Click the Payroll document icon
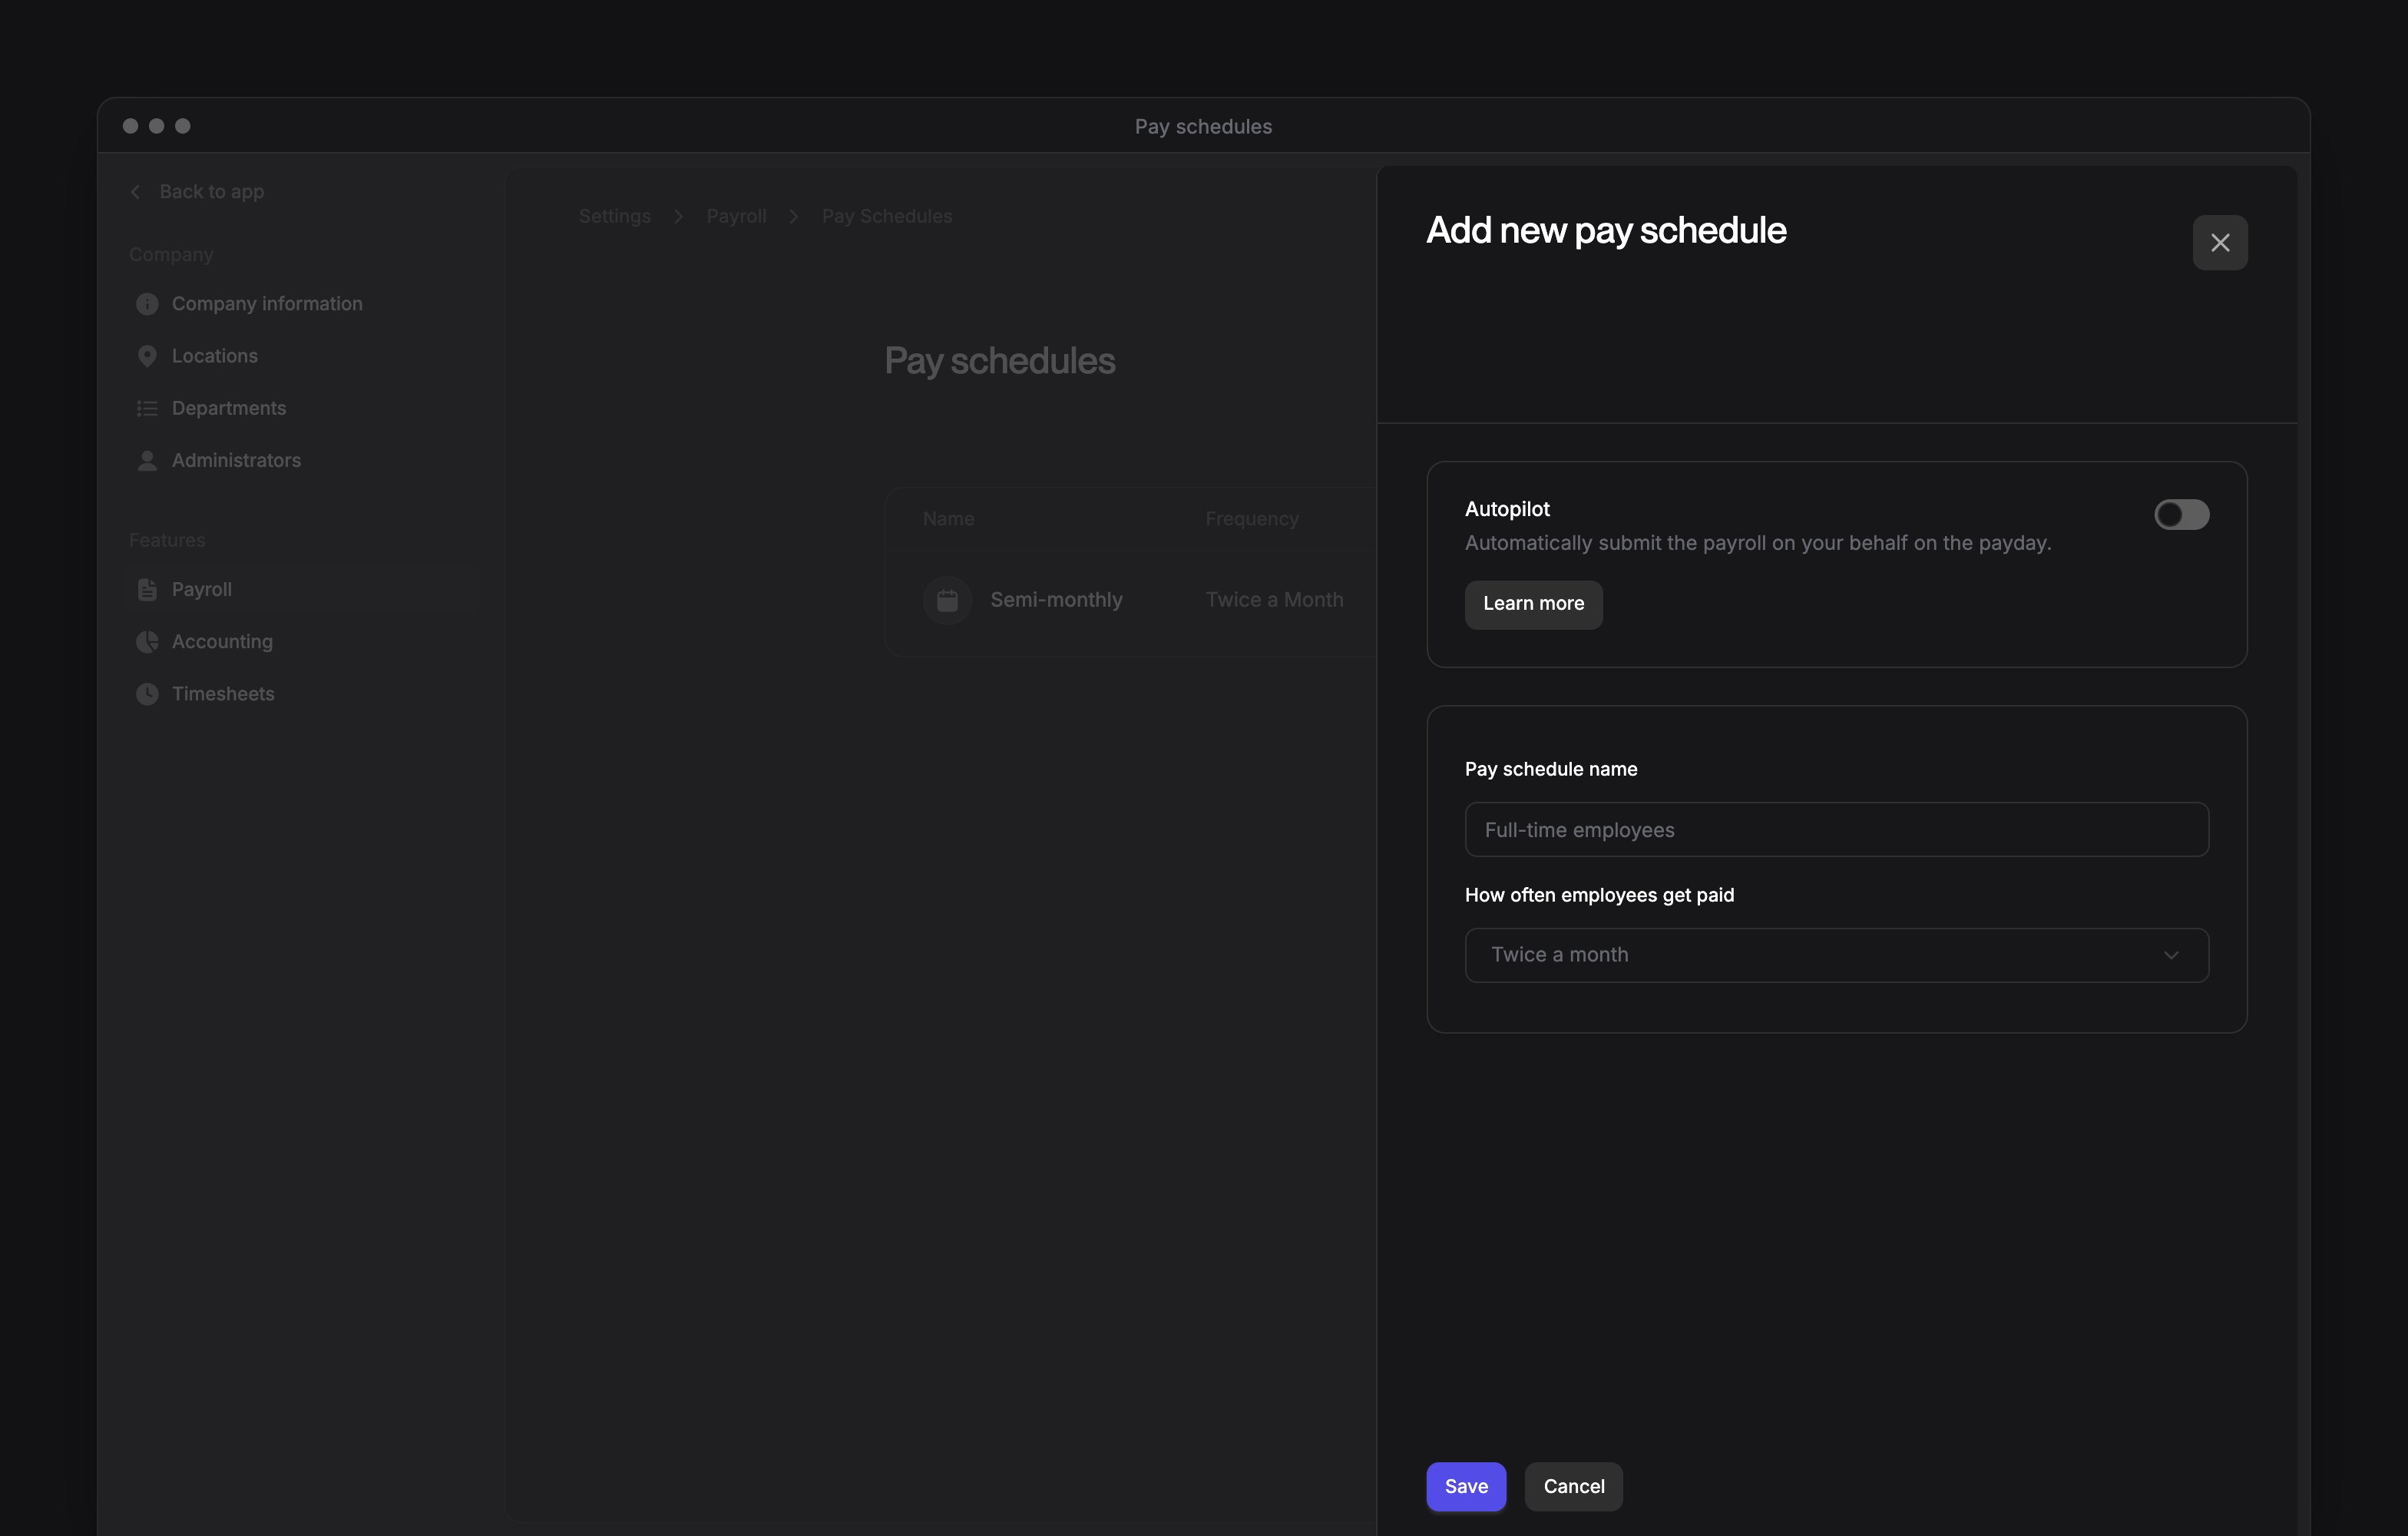The image size is (2408, 1536). (x=147, y=590)
